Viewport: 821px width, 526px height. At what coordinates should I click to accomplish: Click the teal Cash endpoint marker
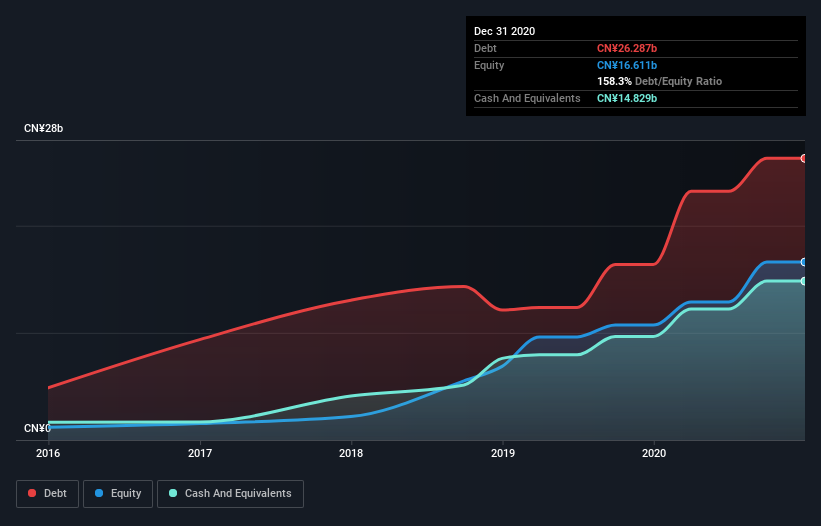pos(804,281)
